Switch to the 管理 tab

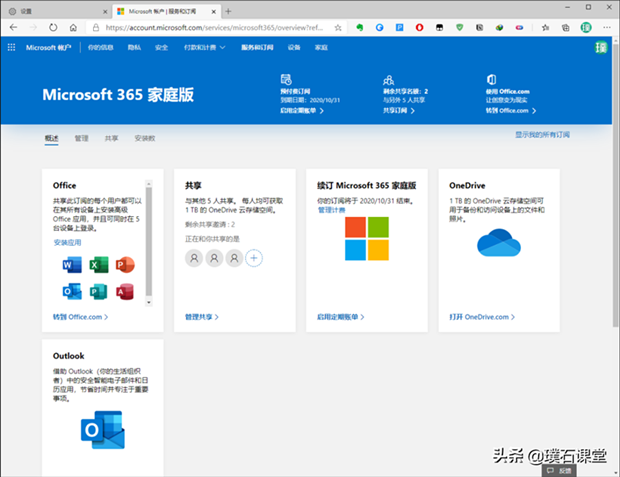[81, 138]
